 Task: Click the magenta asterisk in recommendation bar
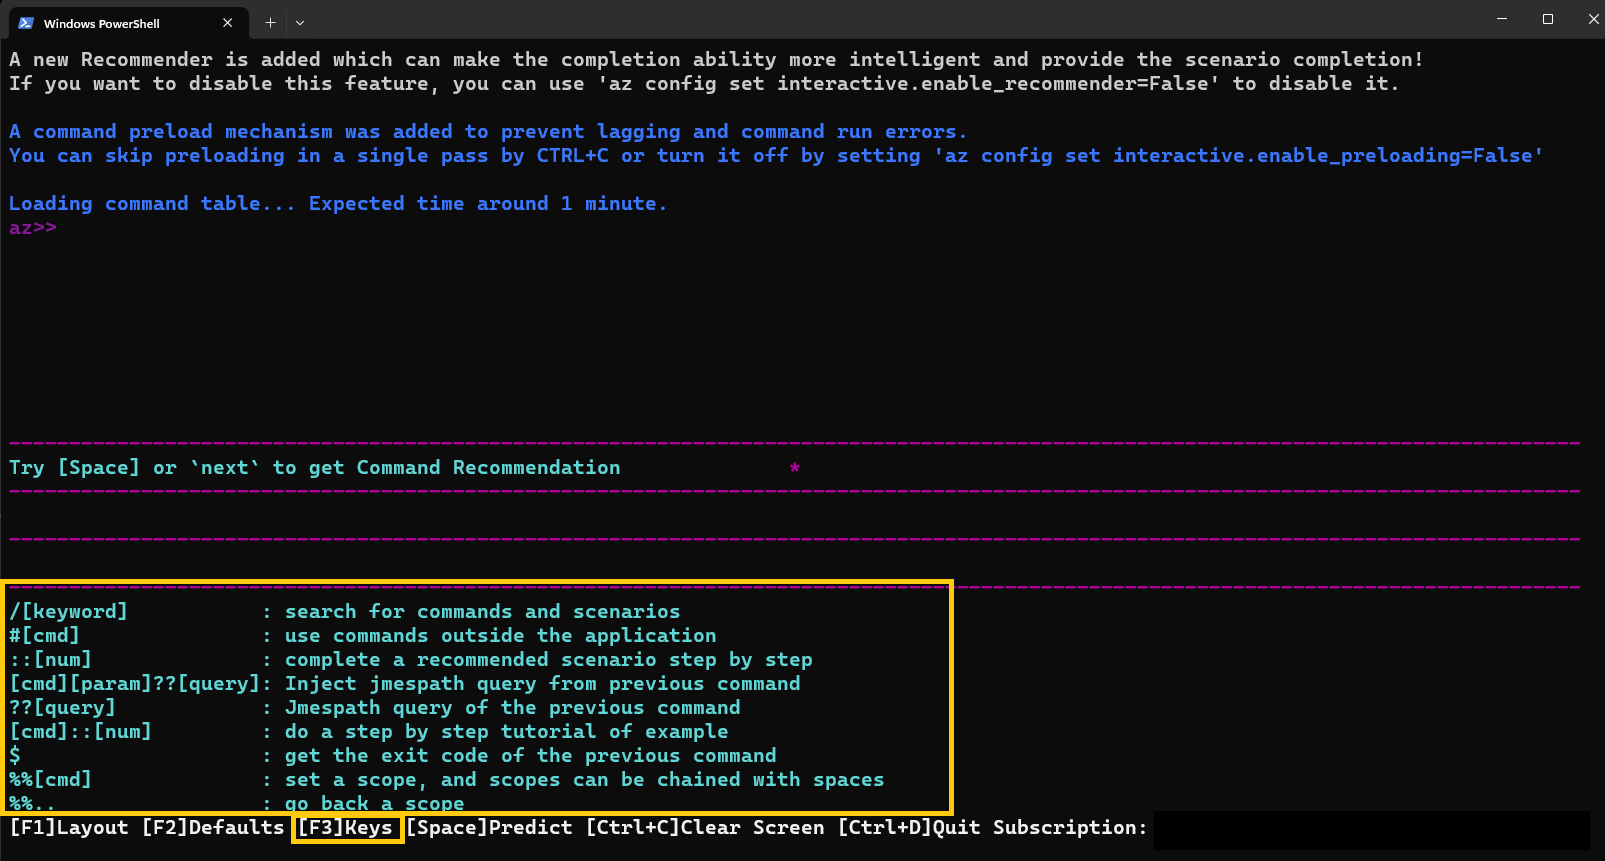click(795, 467)
